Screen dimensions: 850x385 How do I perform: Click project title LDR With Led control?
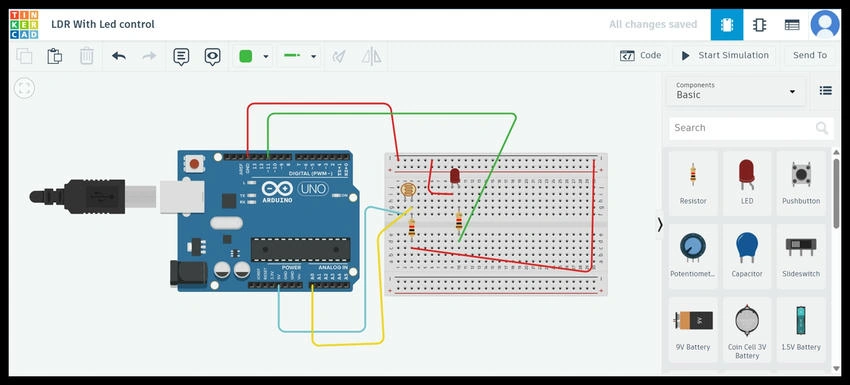point(103,24)
